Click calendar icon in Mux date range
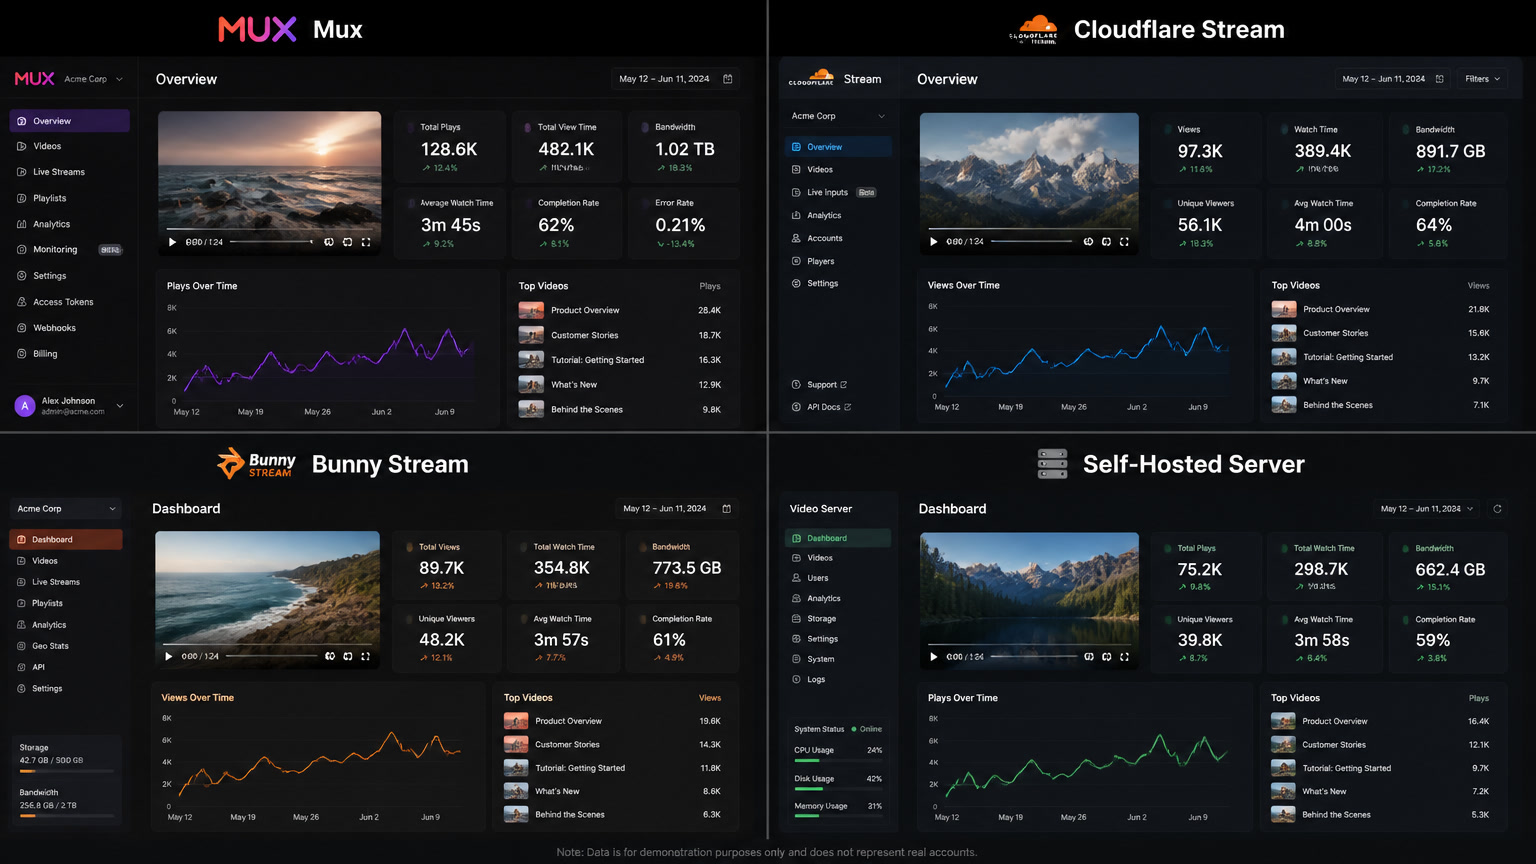Screen dimensions: 1536x864 click(x=727, y=79)
